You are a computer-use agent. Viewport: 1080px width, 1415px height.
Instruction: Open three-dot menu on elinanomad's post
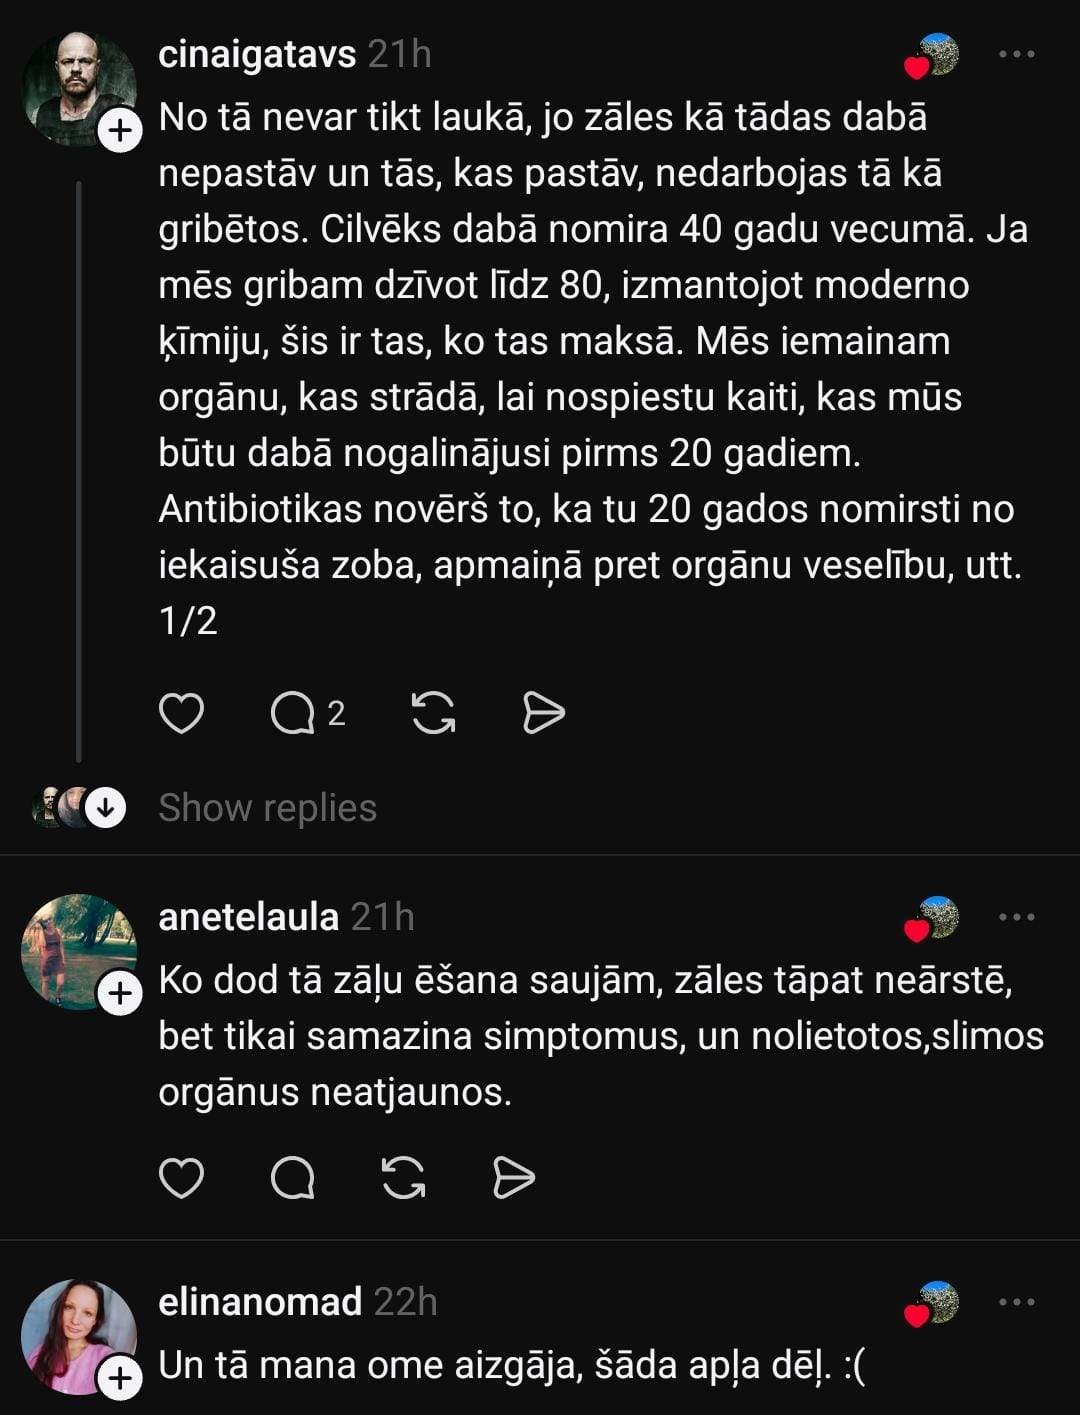[x=1016, y=1302]
